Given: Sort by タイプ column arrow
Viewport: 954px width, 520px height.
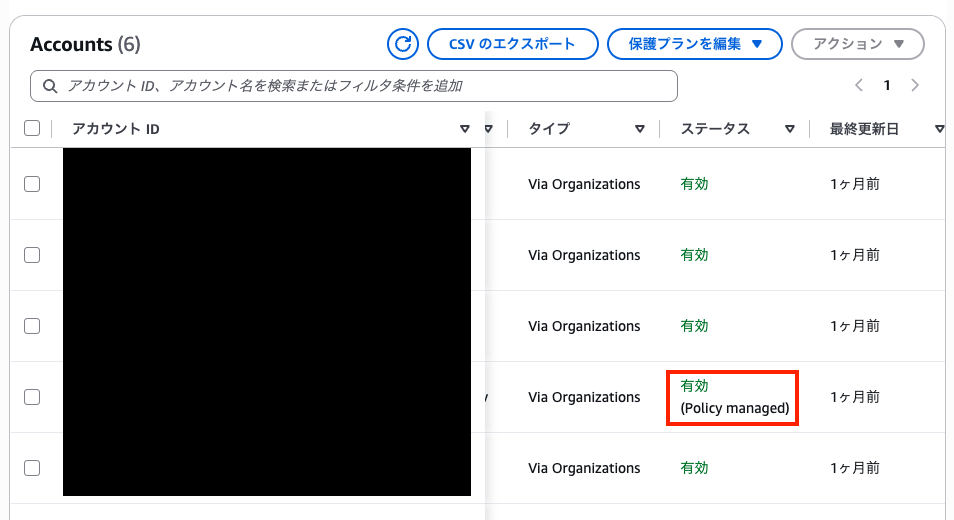Looking at the screenshot, I should coord(640,129).
